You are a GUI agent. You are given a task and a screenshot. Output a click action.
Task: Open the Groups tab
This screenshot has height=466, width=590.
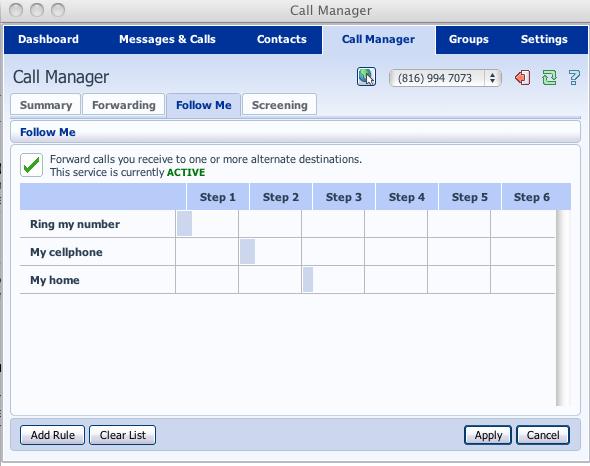pos(468,39)
